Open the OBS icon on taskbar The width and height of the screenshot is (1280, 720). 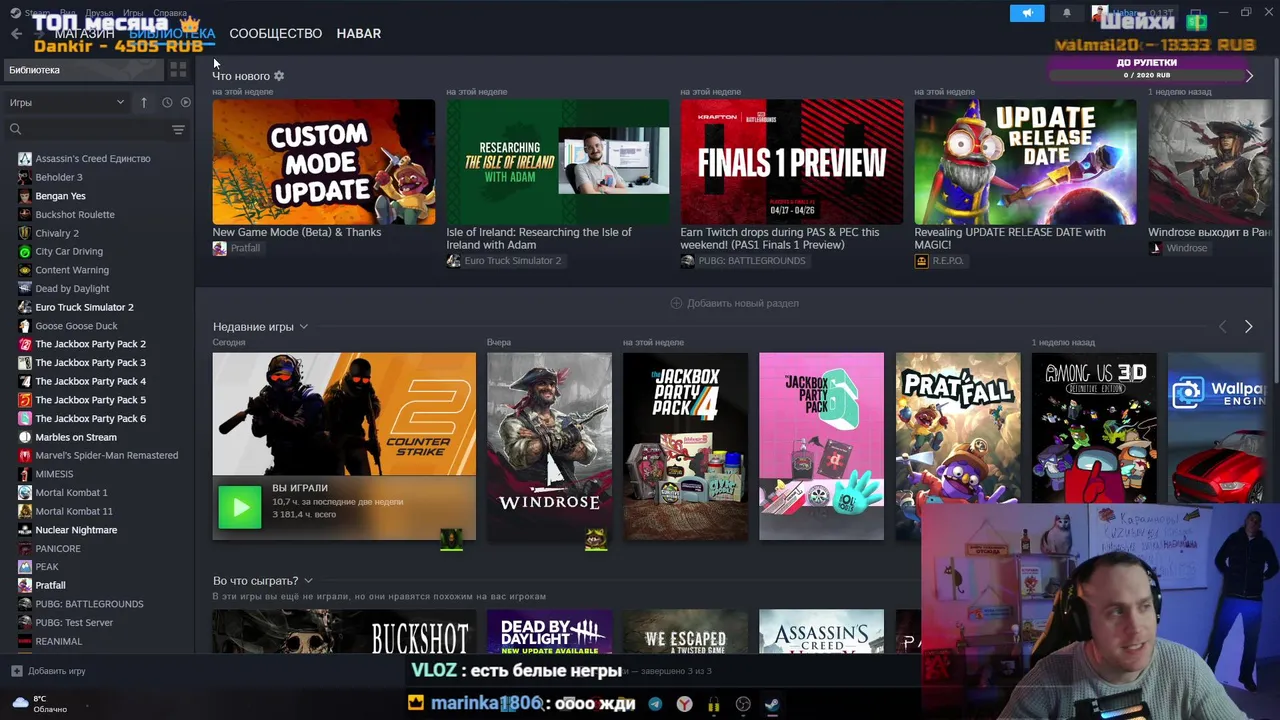tap(743, 704)
